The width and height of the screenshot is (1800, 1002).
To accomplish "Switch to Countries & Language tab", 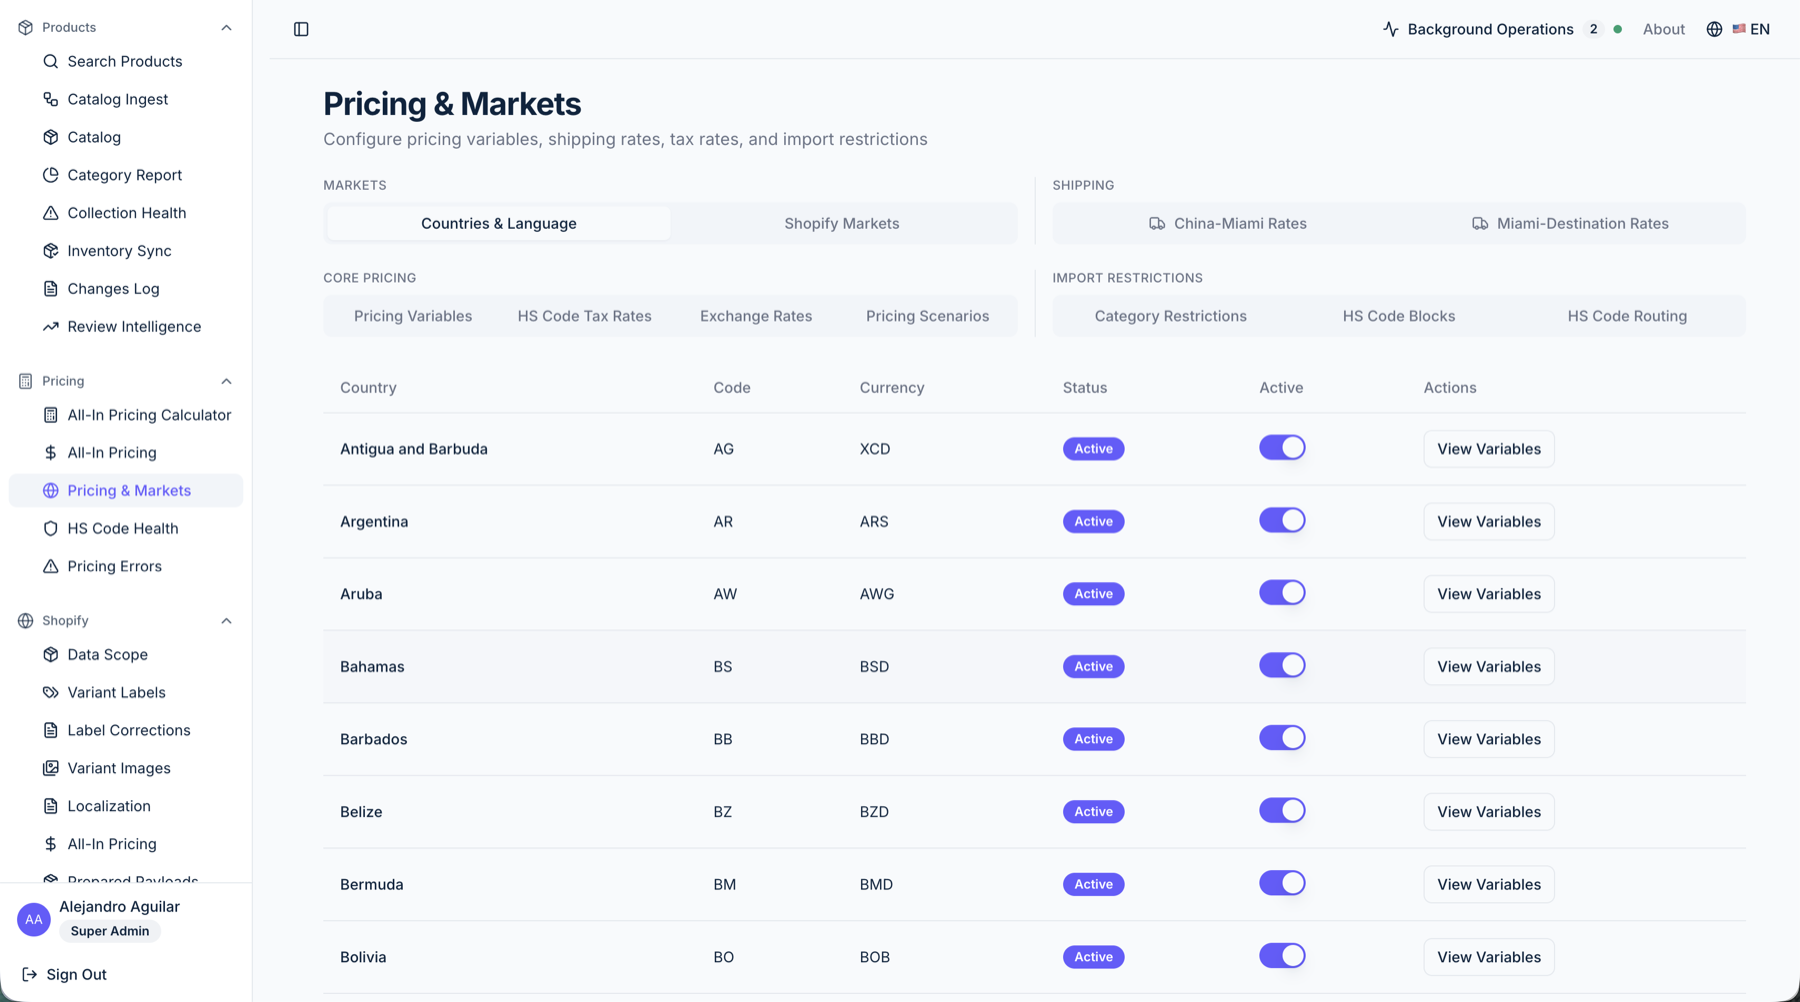I will click(499, 223).
